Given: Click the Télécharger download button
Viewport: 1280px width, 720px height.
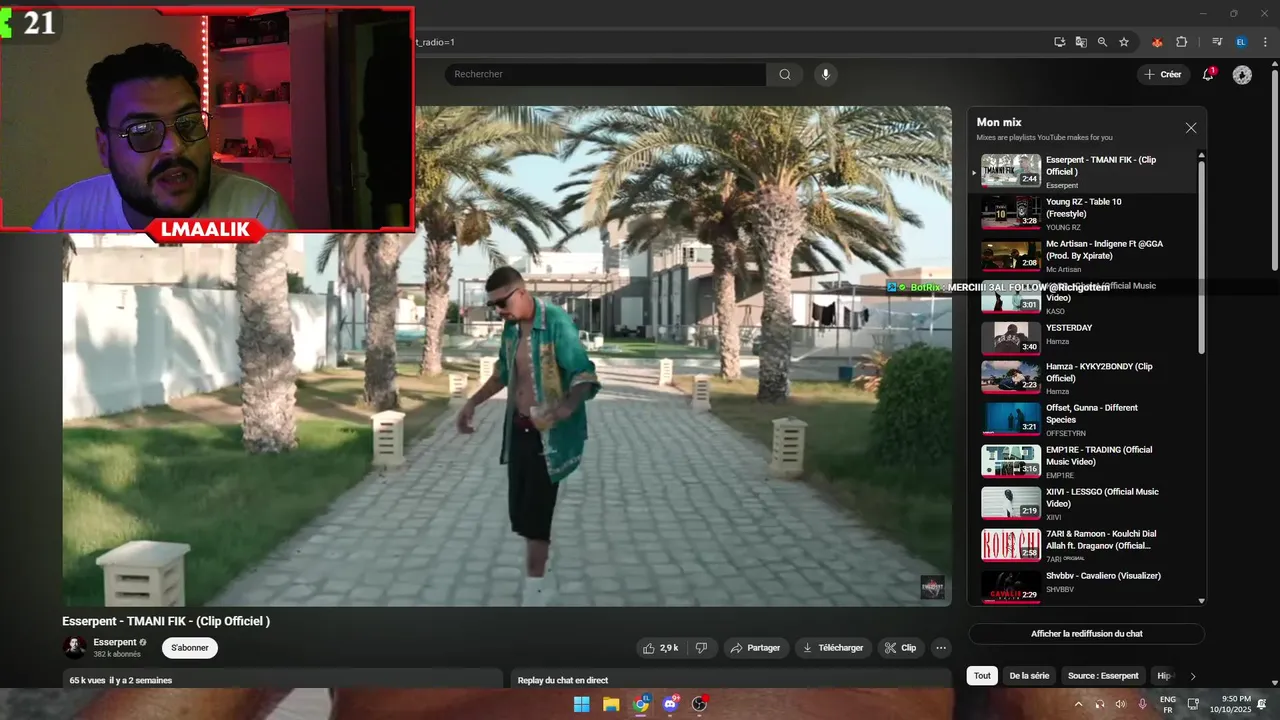Looking at the screenshot, I should (x=833, y=648).
